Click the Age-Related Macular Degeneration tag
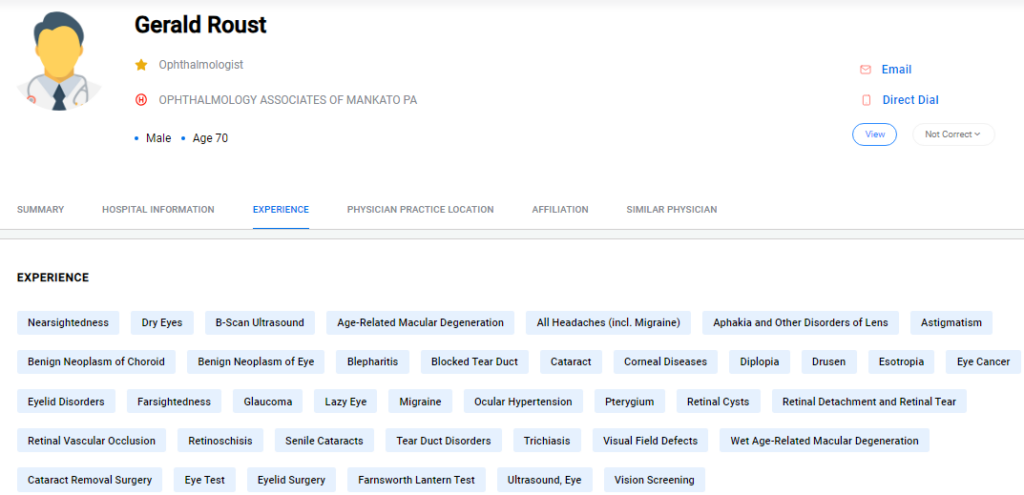The image size is (1024, 495). click(x=420, y=323)
